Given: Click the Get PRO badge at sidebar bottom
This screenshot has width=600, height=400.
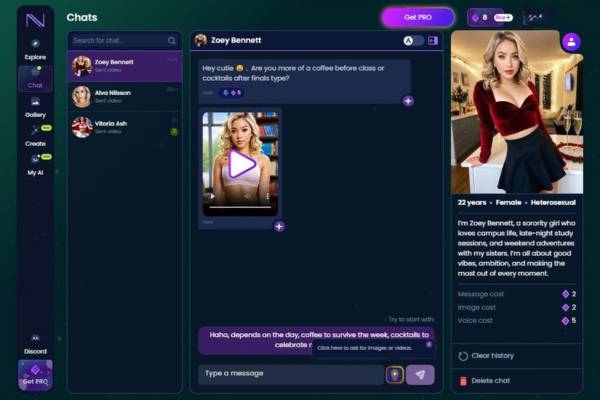Looking at the screenshot, I should [x=35, y=375].
